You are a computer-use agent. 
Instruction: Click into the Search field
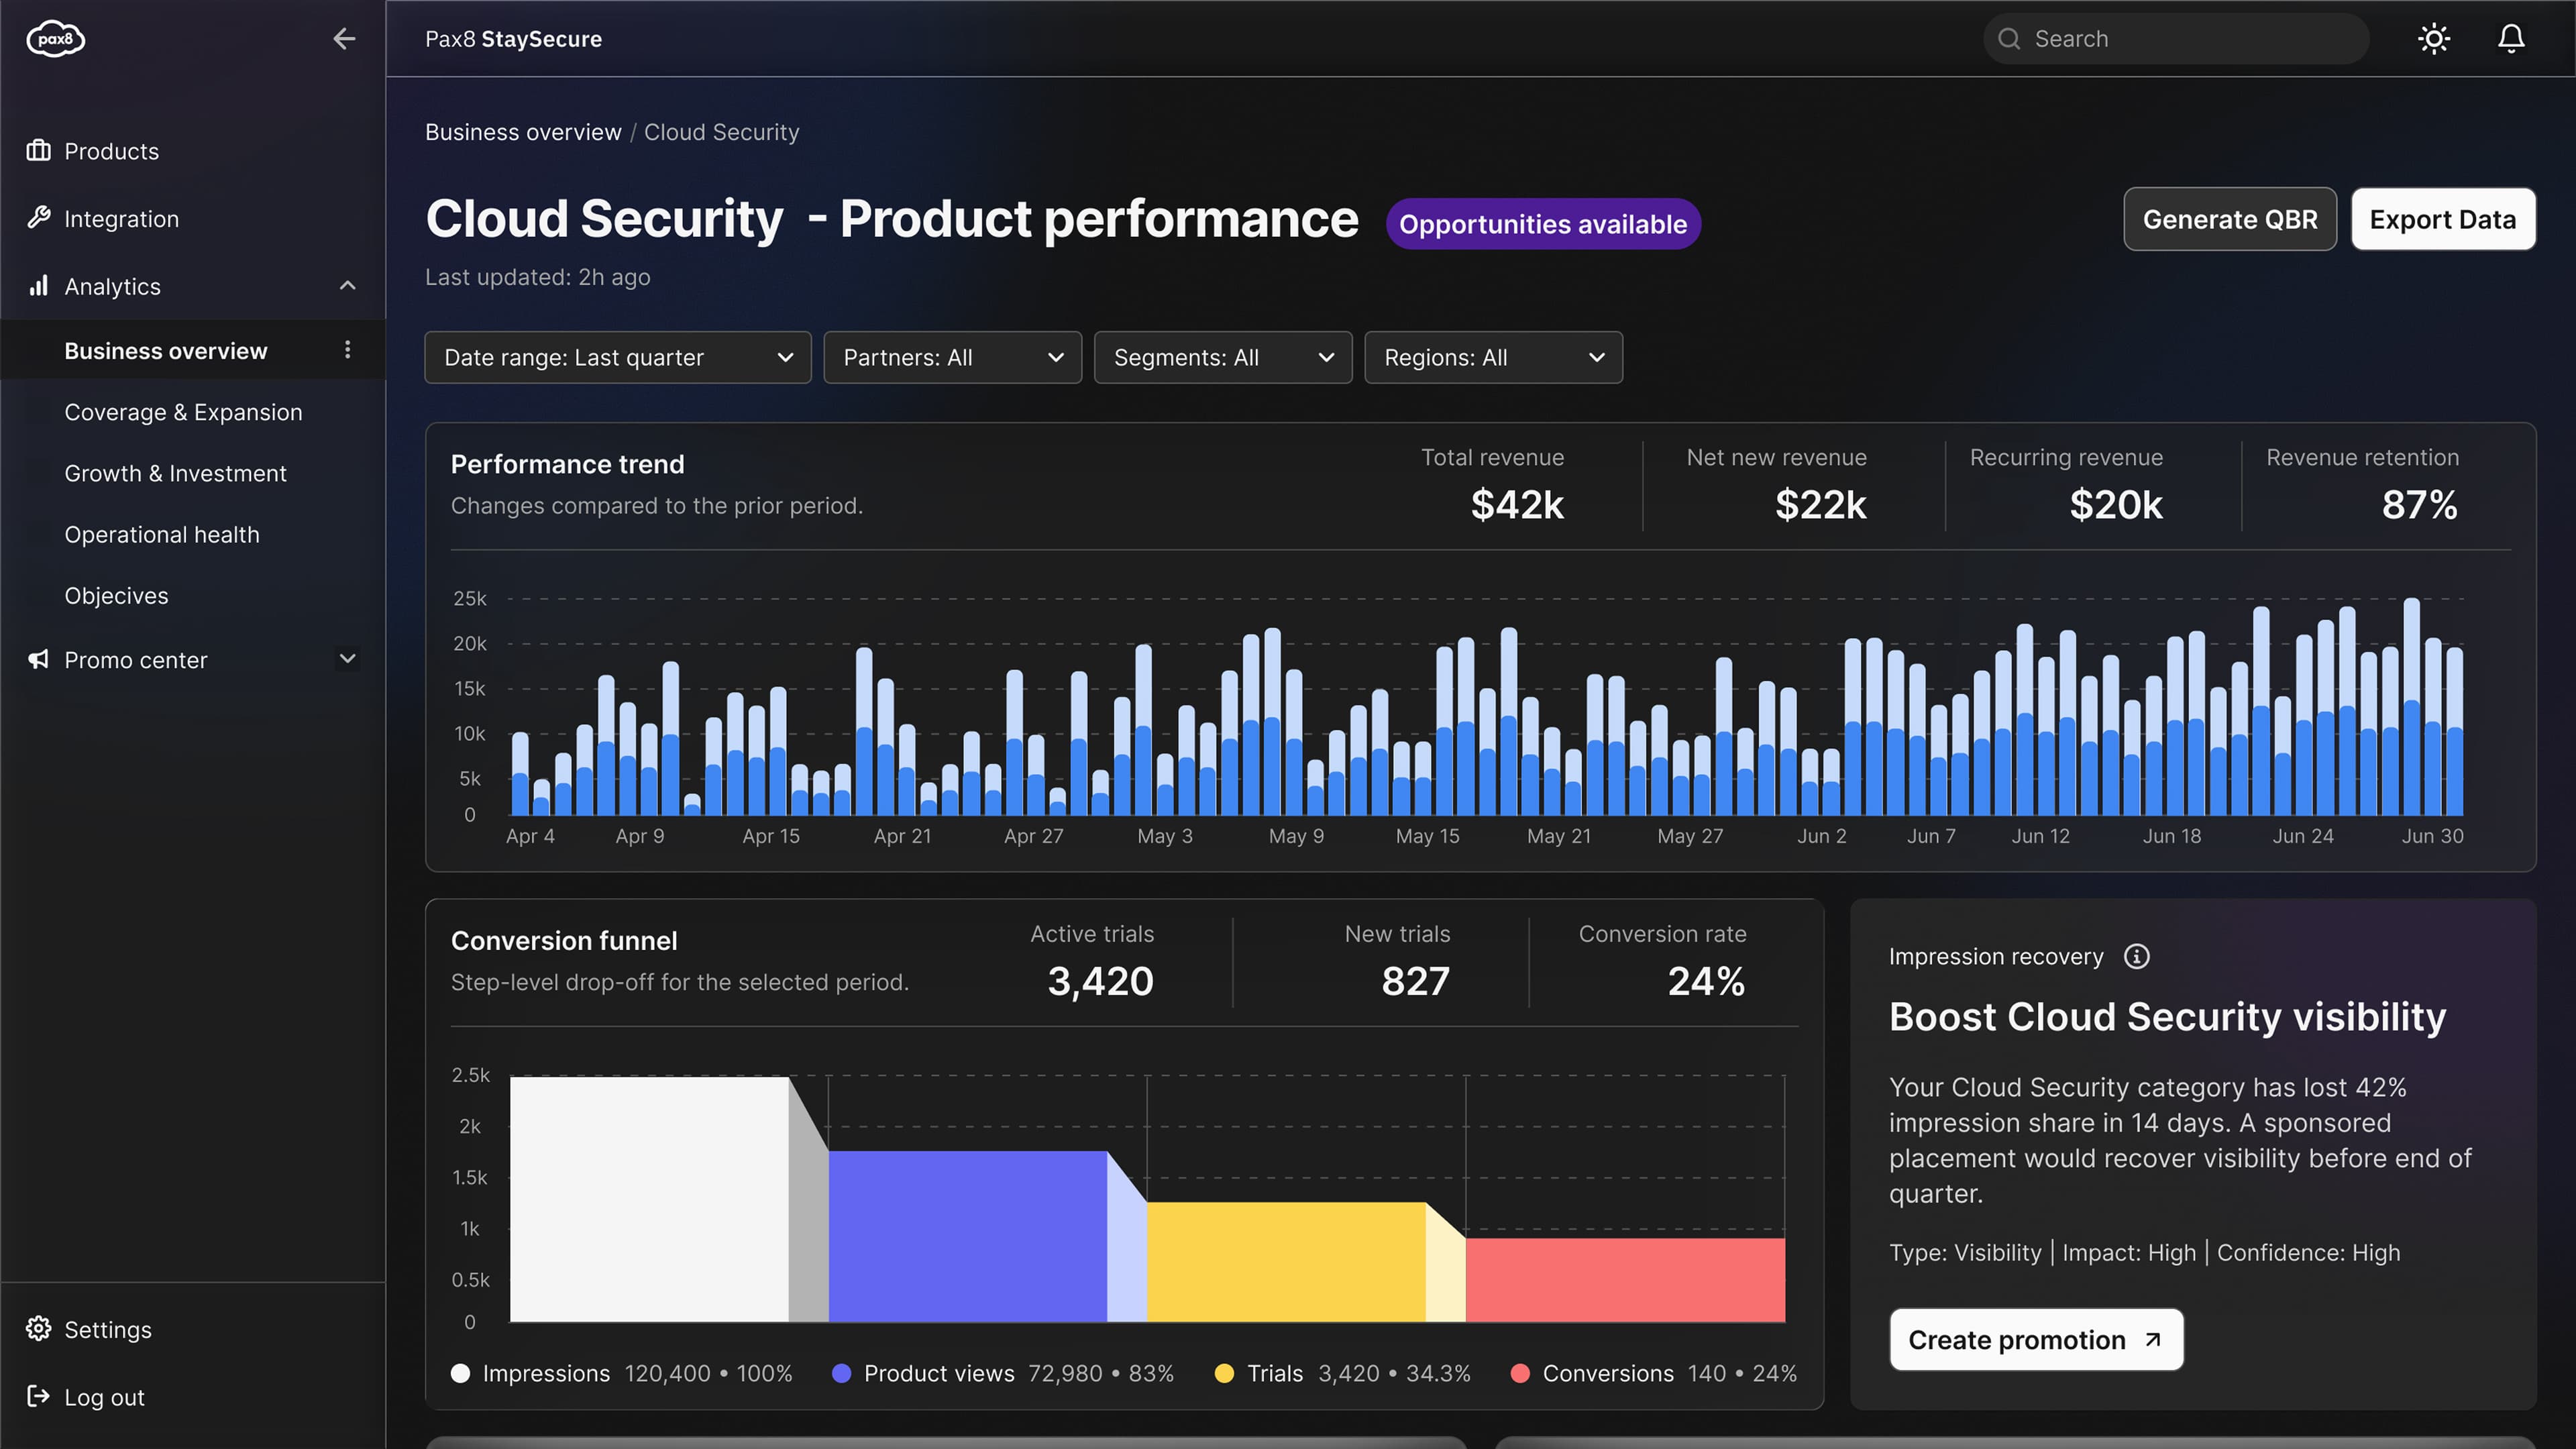click(2175, 39)
